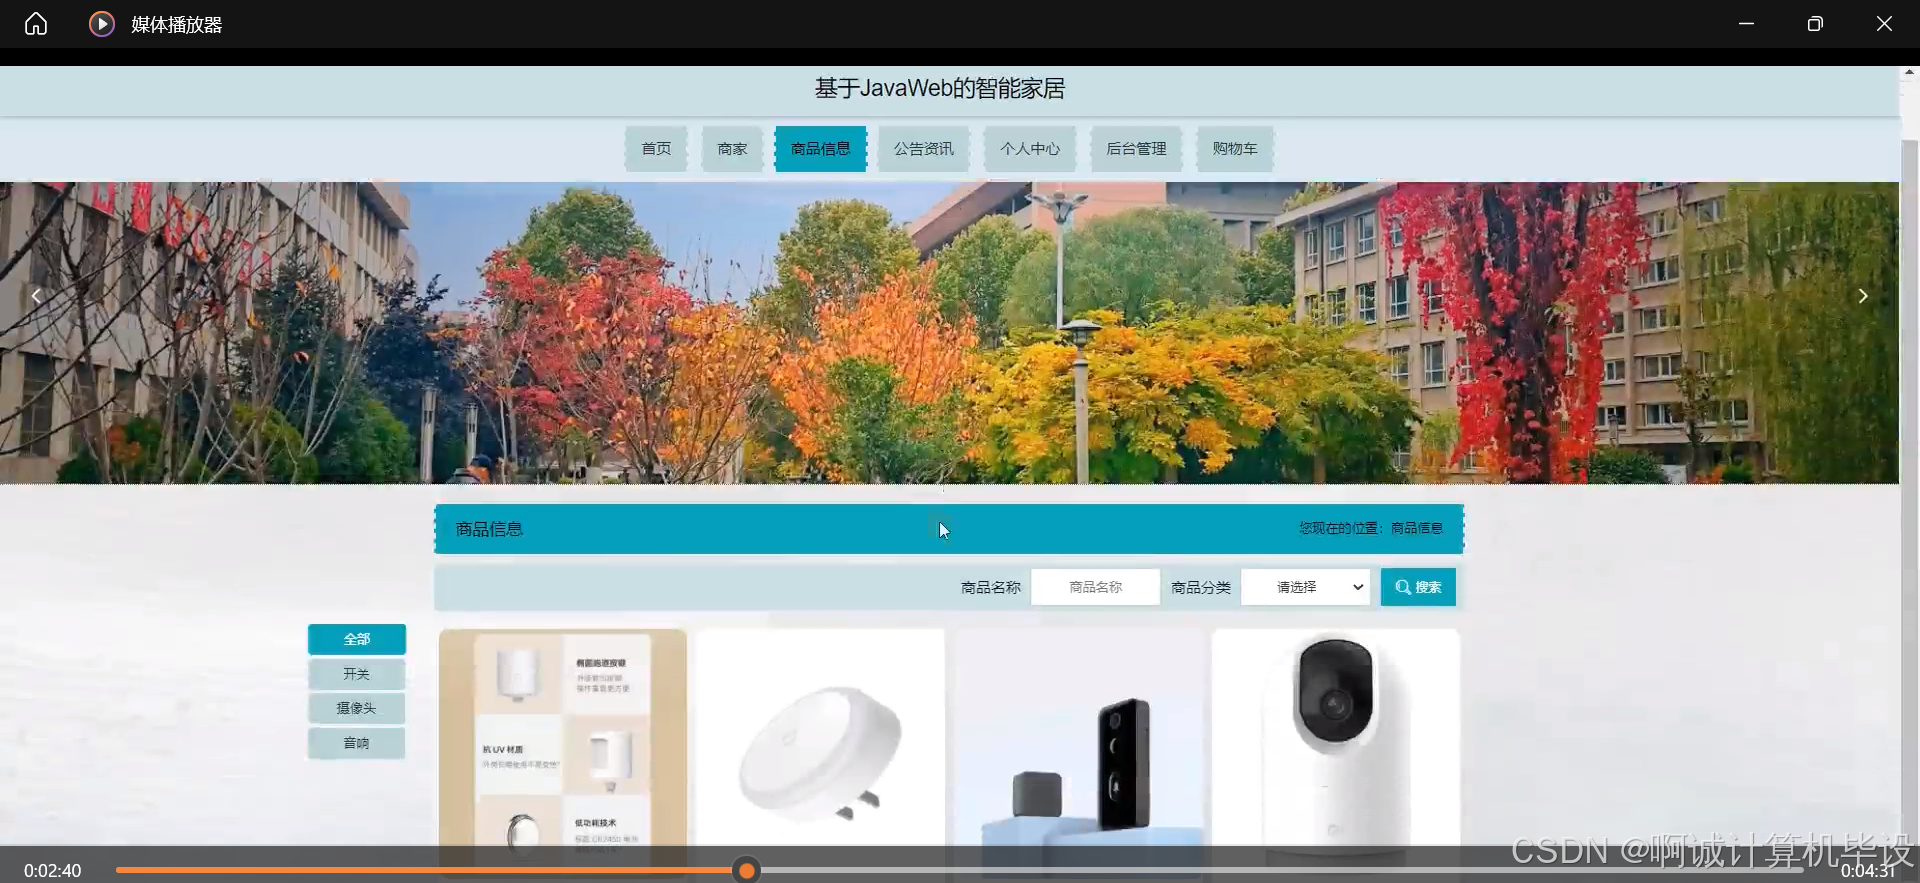Click the magnifier search button 搜索
Screen dimensions: 1920x883
(x=1418, y=587)
